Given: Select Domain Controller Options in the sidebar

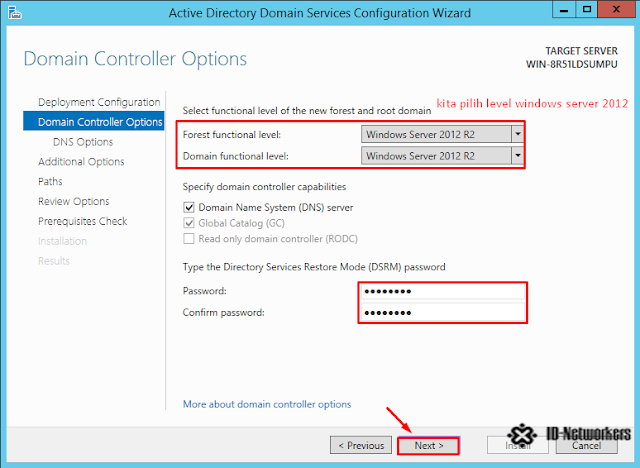Looking at the screenshot, I should [93, 121].
